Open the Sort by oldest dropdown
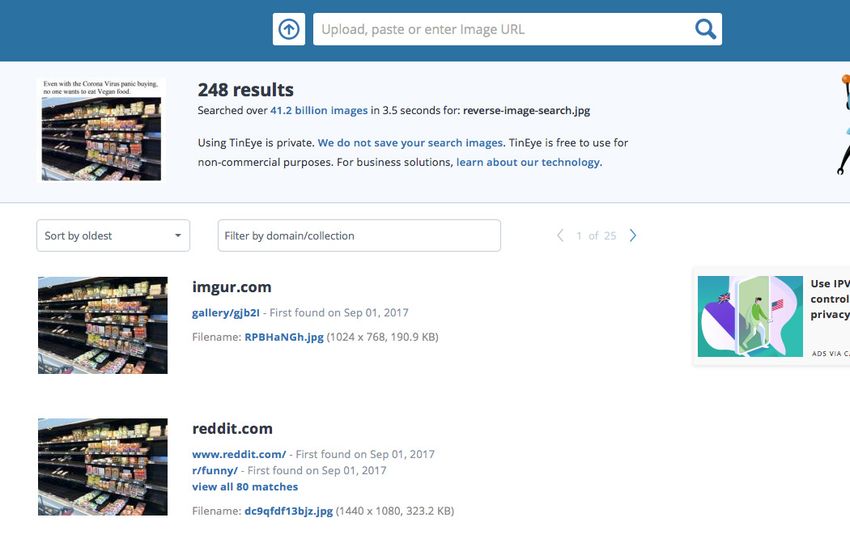This screenshot has width=850, height=539. click(x=113, y=235)
